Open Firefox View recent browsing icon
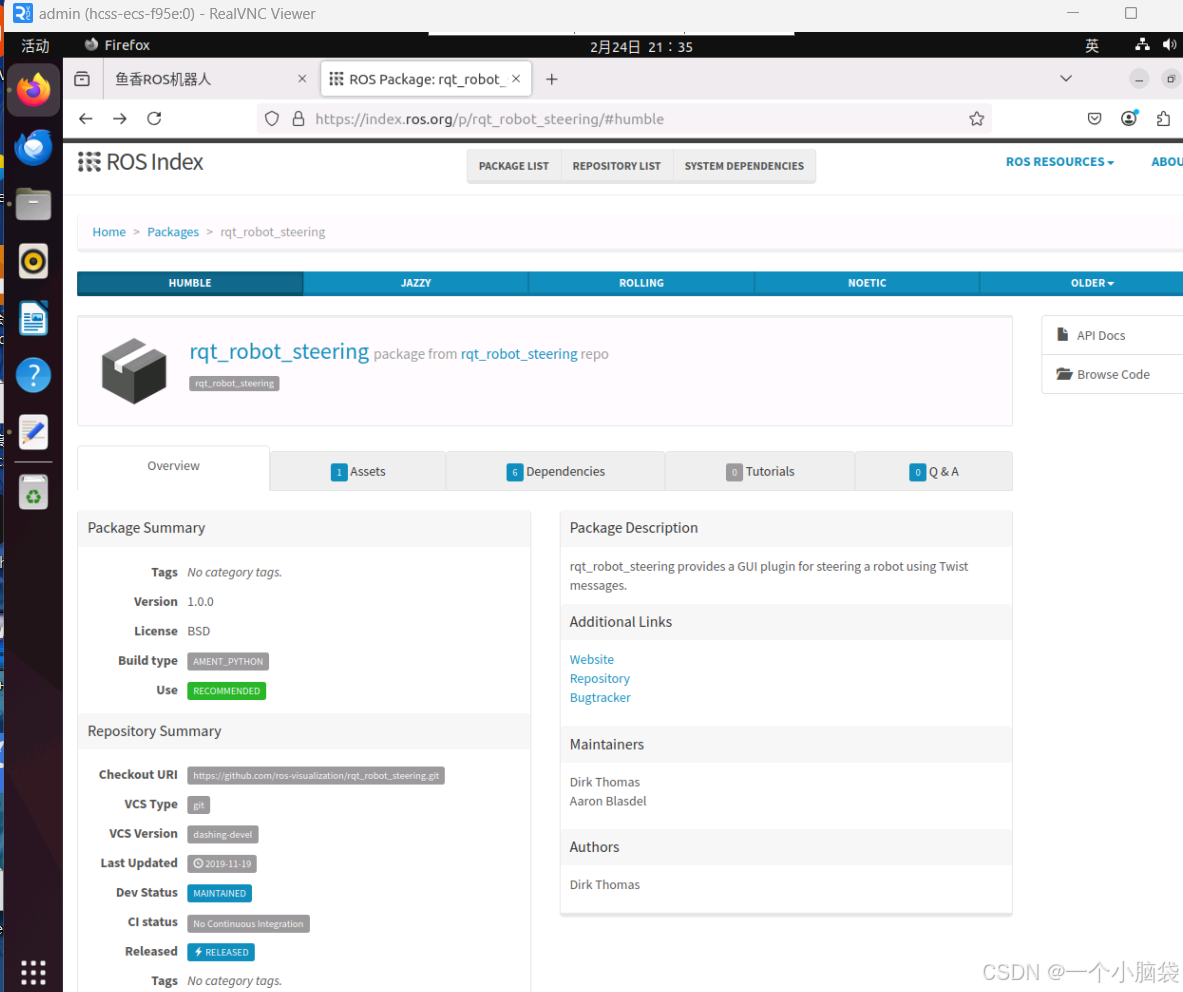1183x992 pixels. tap(81, 78)
